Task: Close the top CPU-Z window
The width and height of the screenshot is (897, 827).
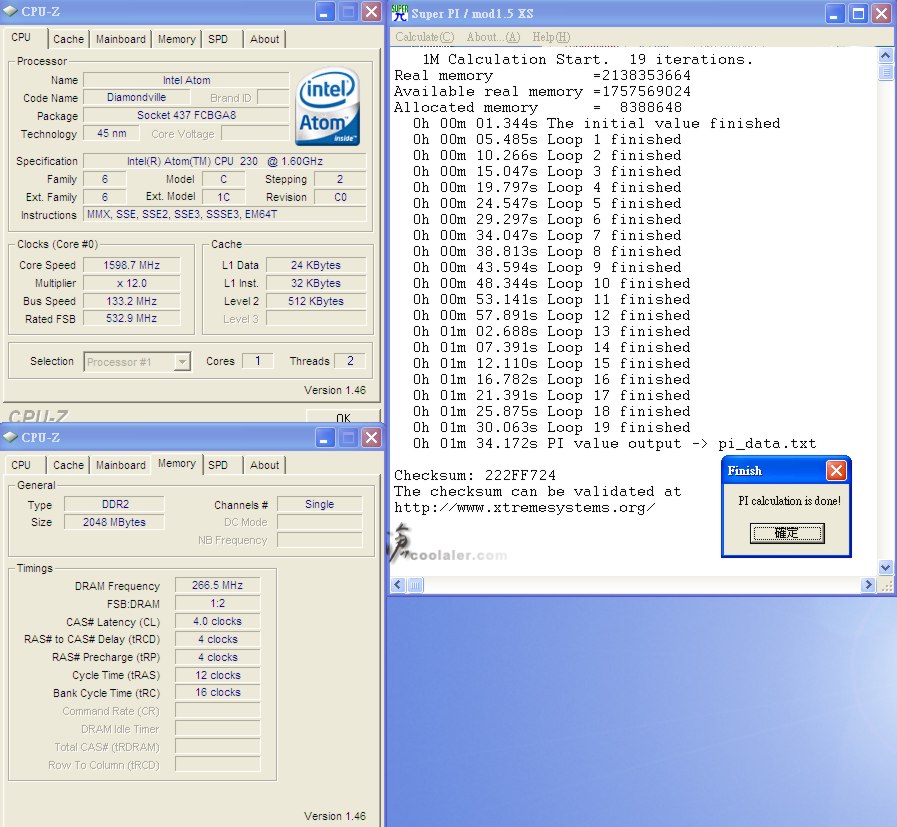Action: pos(371,12)
